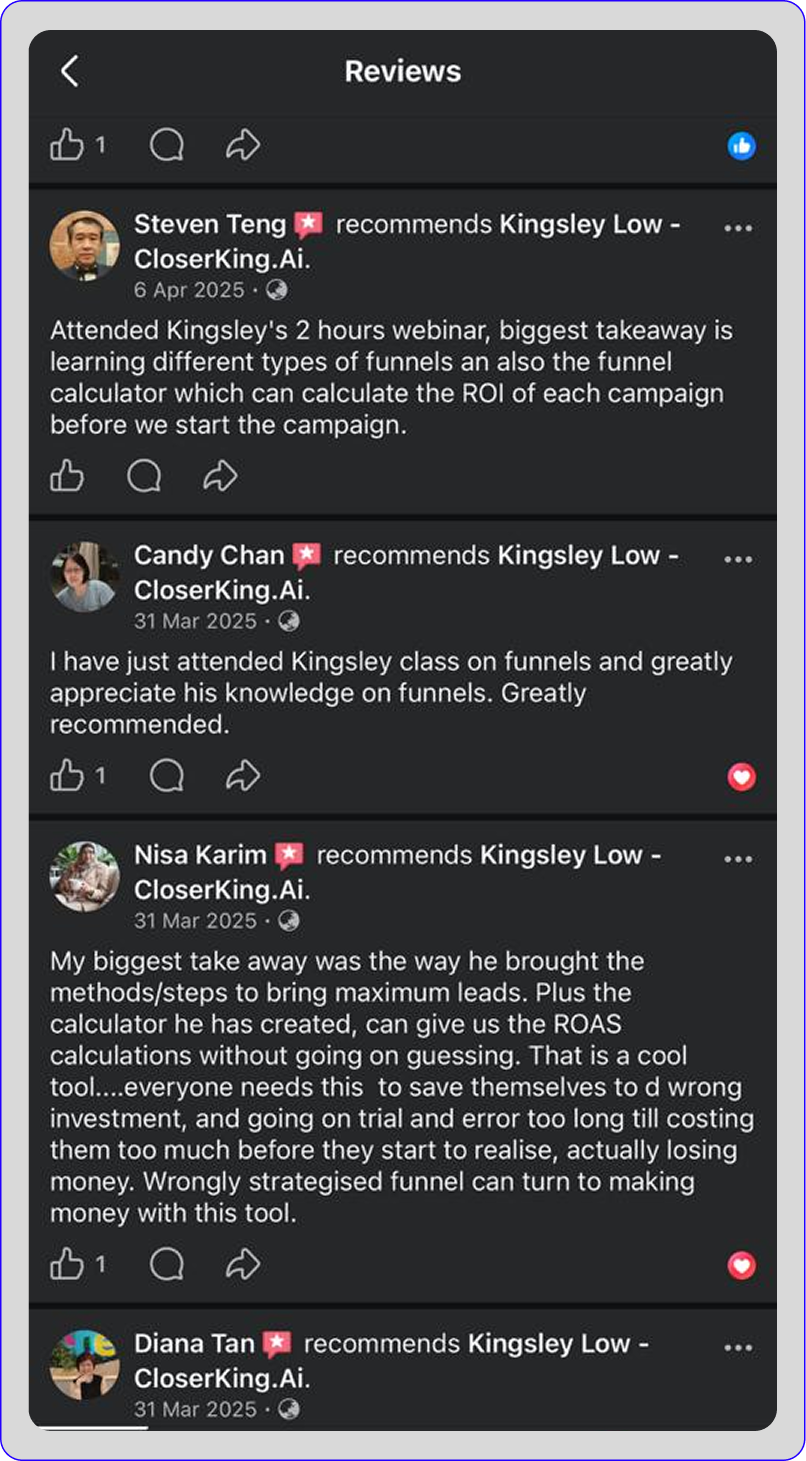806x1461 pixels.
Task: Tap Nisa Karim's profile picture
Action: click(85, 876)
